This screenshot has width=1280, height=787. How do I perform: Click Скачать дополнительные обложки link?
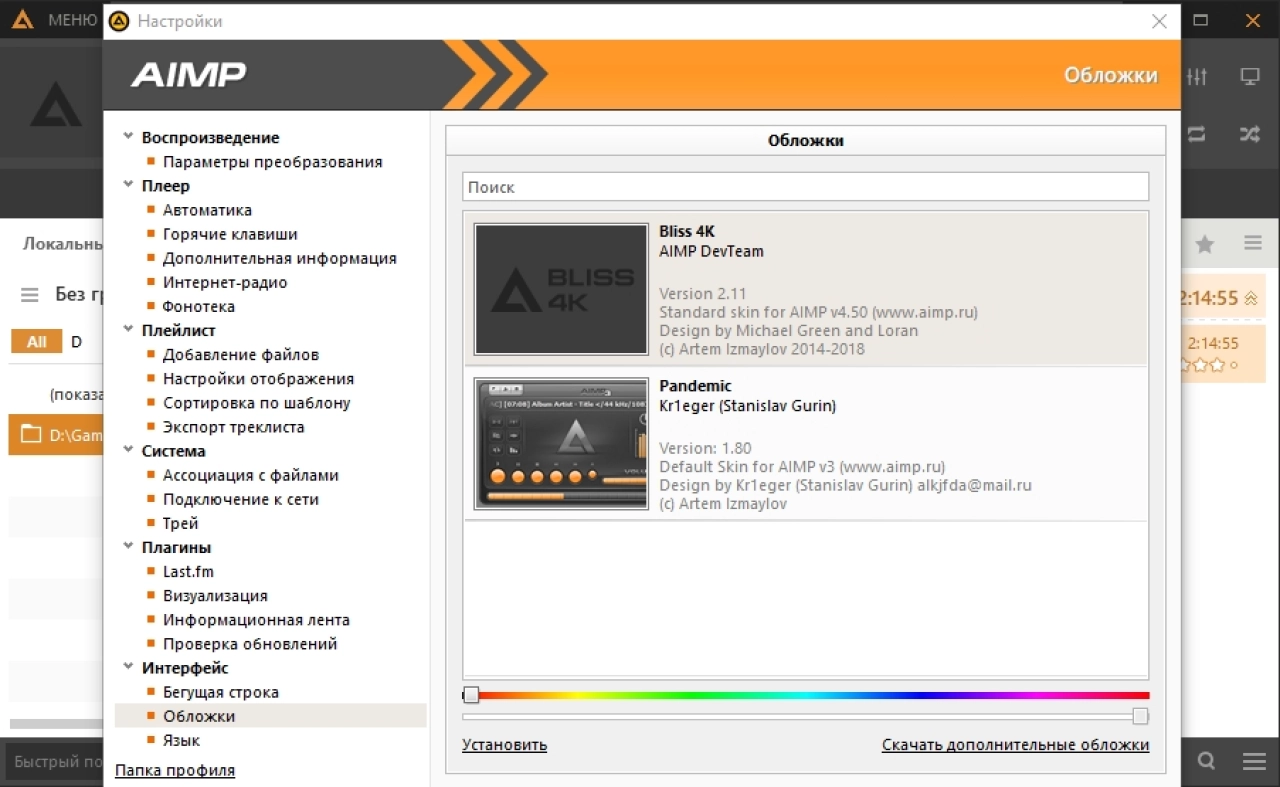coord(1015,745)
